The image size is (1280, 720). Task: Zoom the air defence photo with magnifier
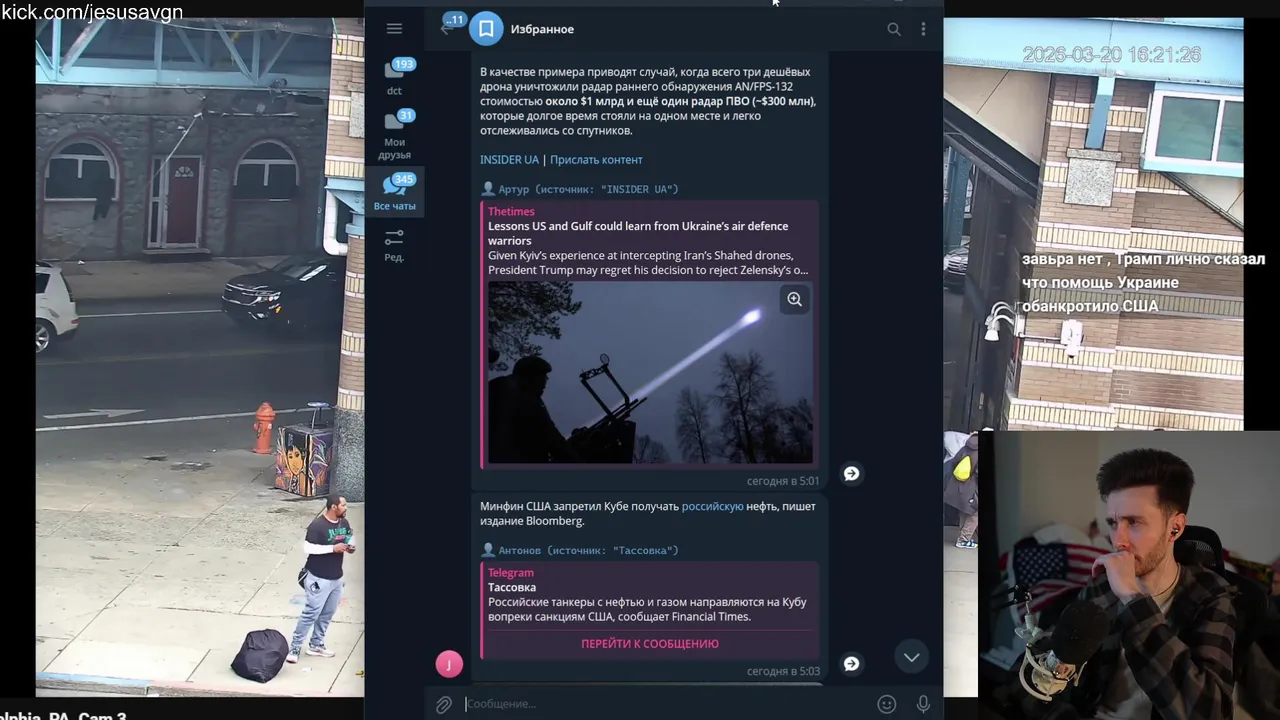coord(794,299)
